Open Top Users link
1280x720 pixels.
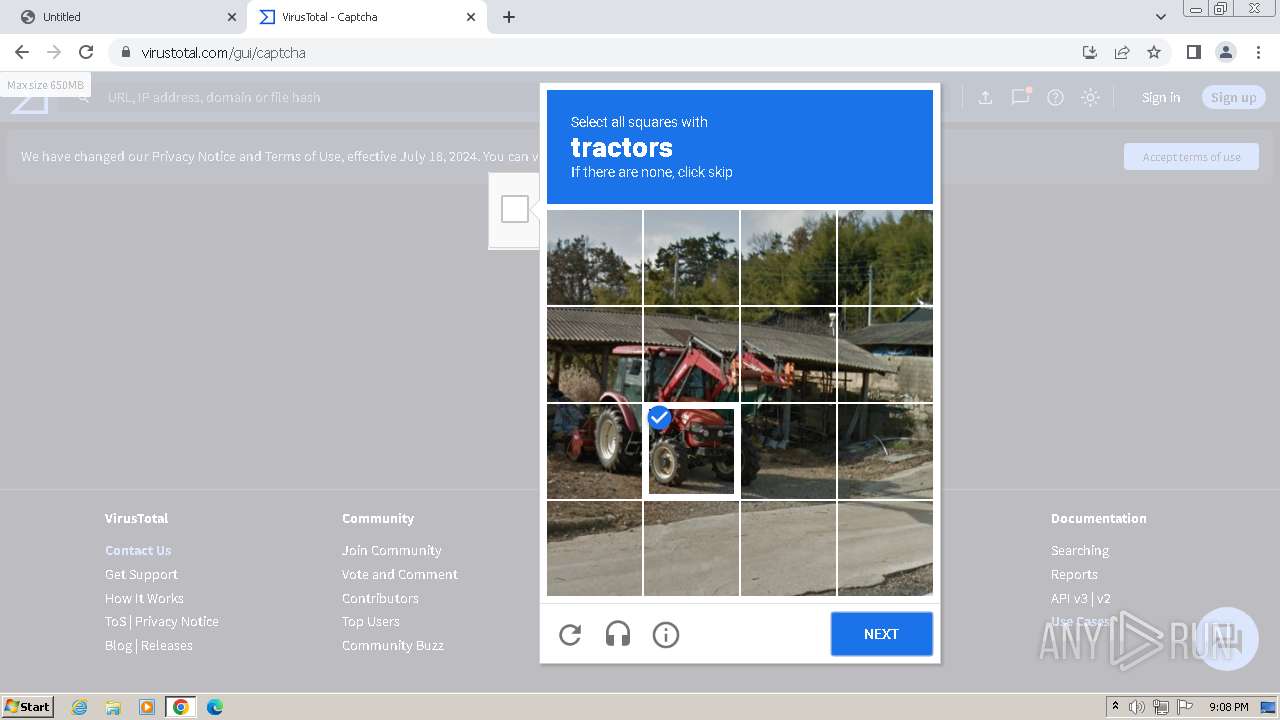[x=370, y=621]
